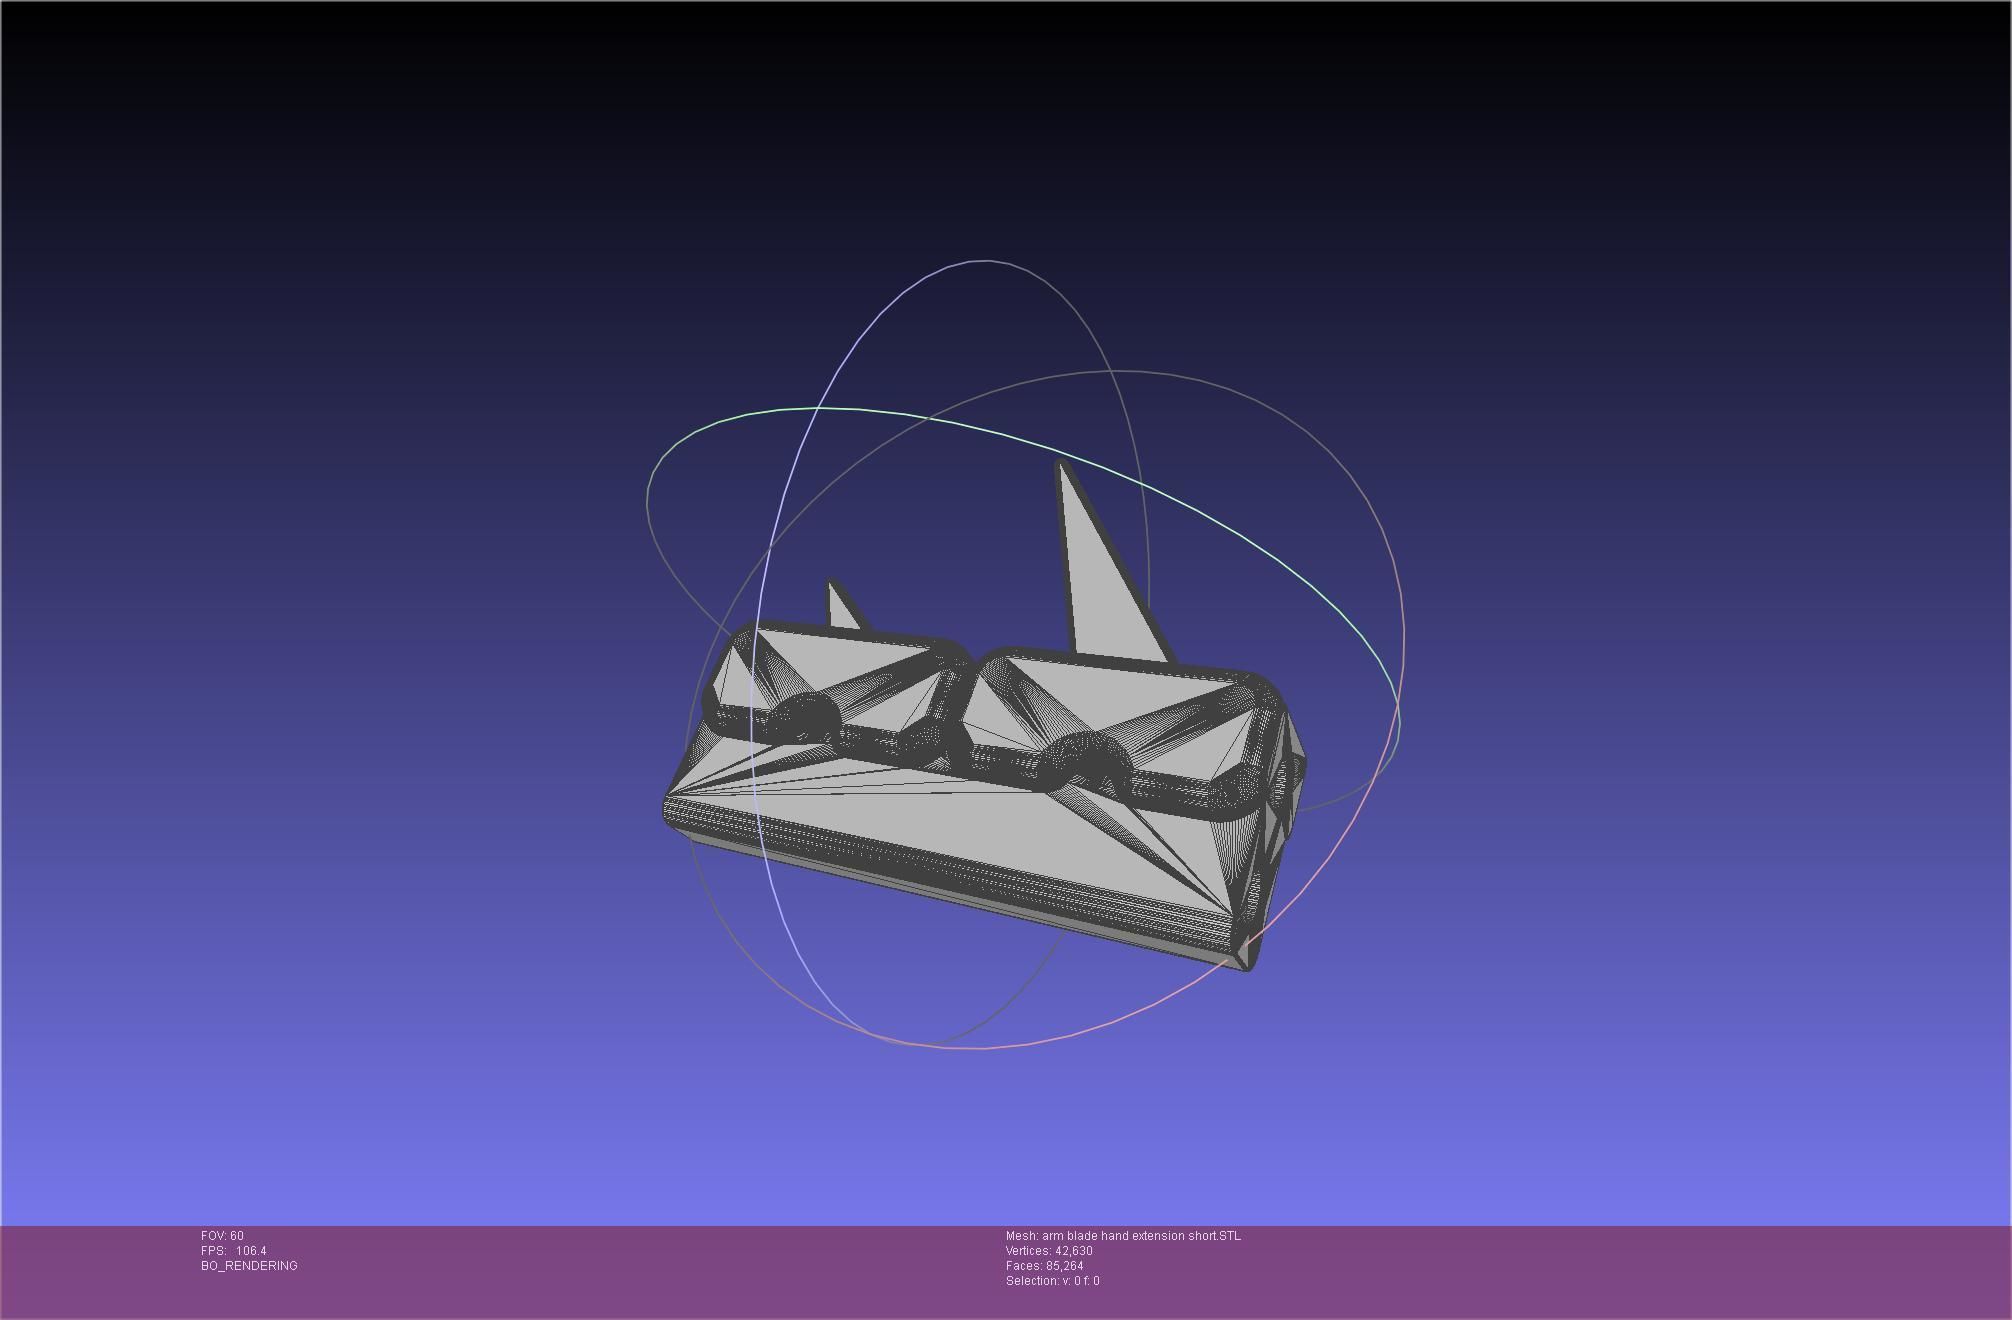Click the FOV: 60 readout
Screen dimensions: 2012x1320
point(222,1236)
